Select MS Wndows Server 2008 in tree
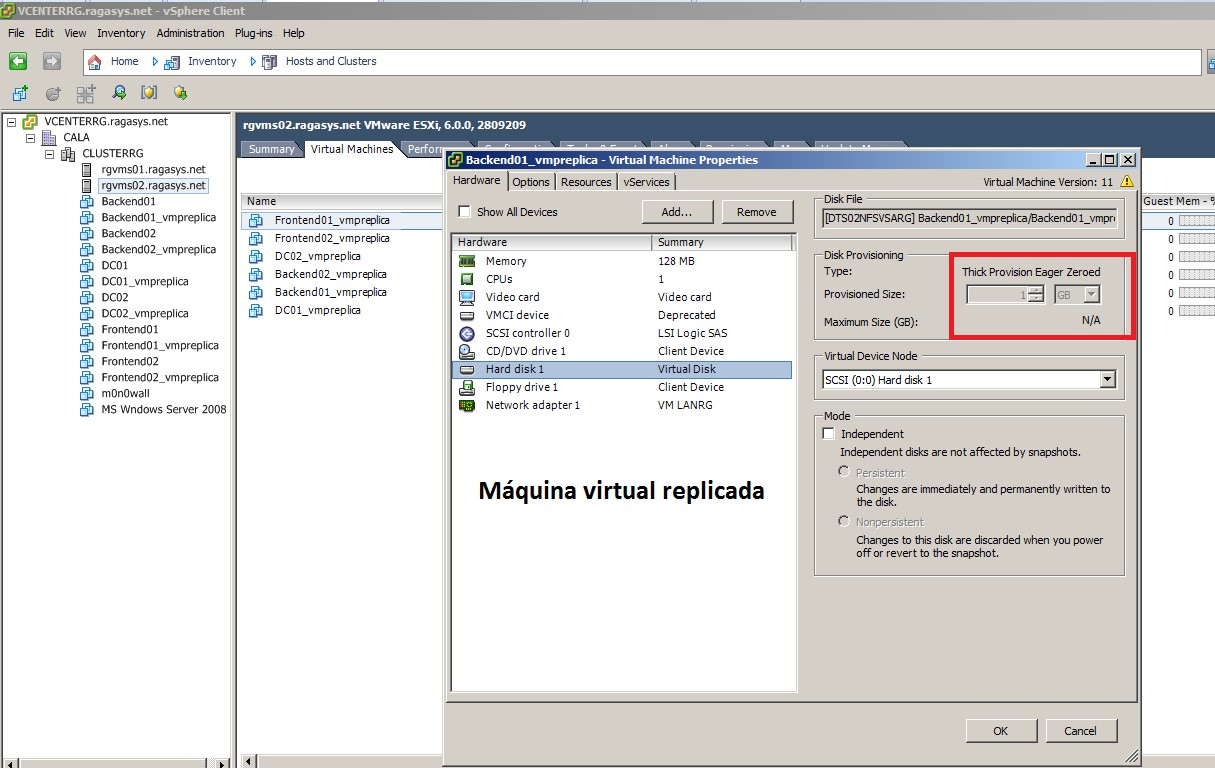Screen dimensions: 1215x768 pos(163,410)
